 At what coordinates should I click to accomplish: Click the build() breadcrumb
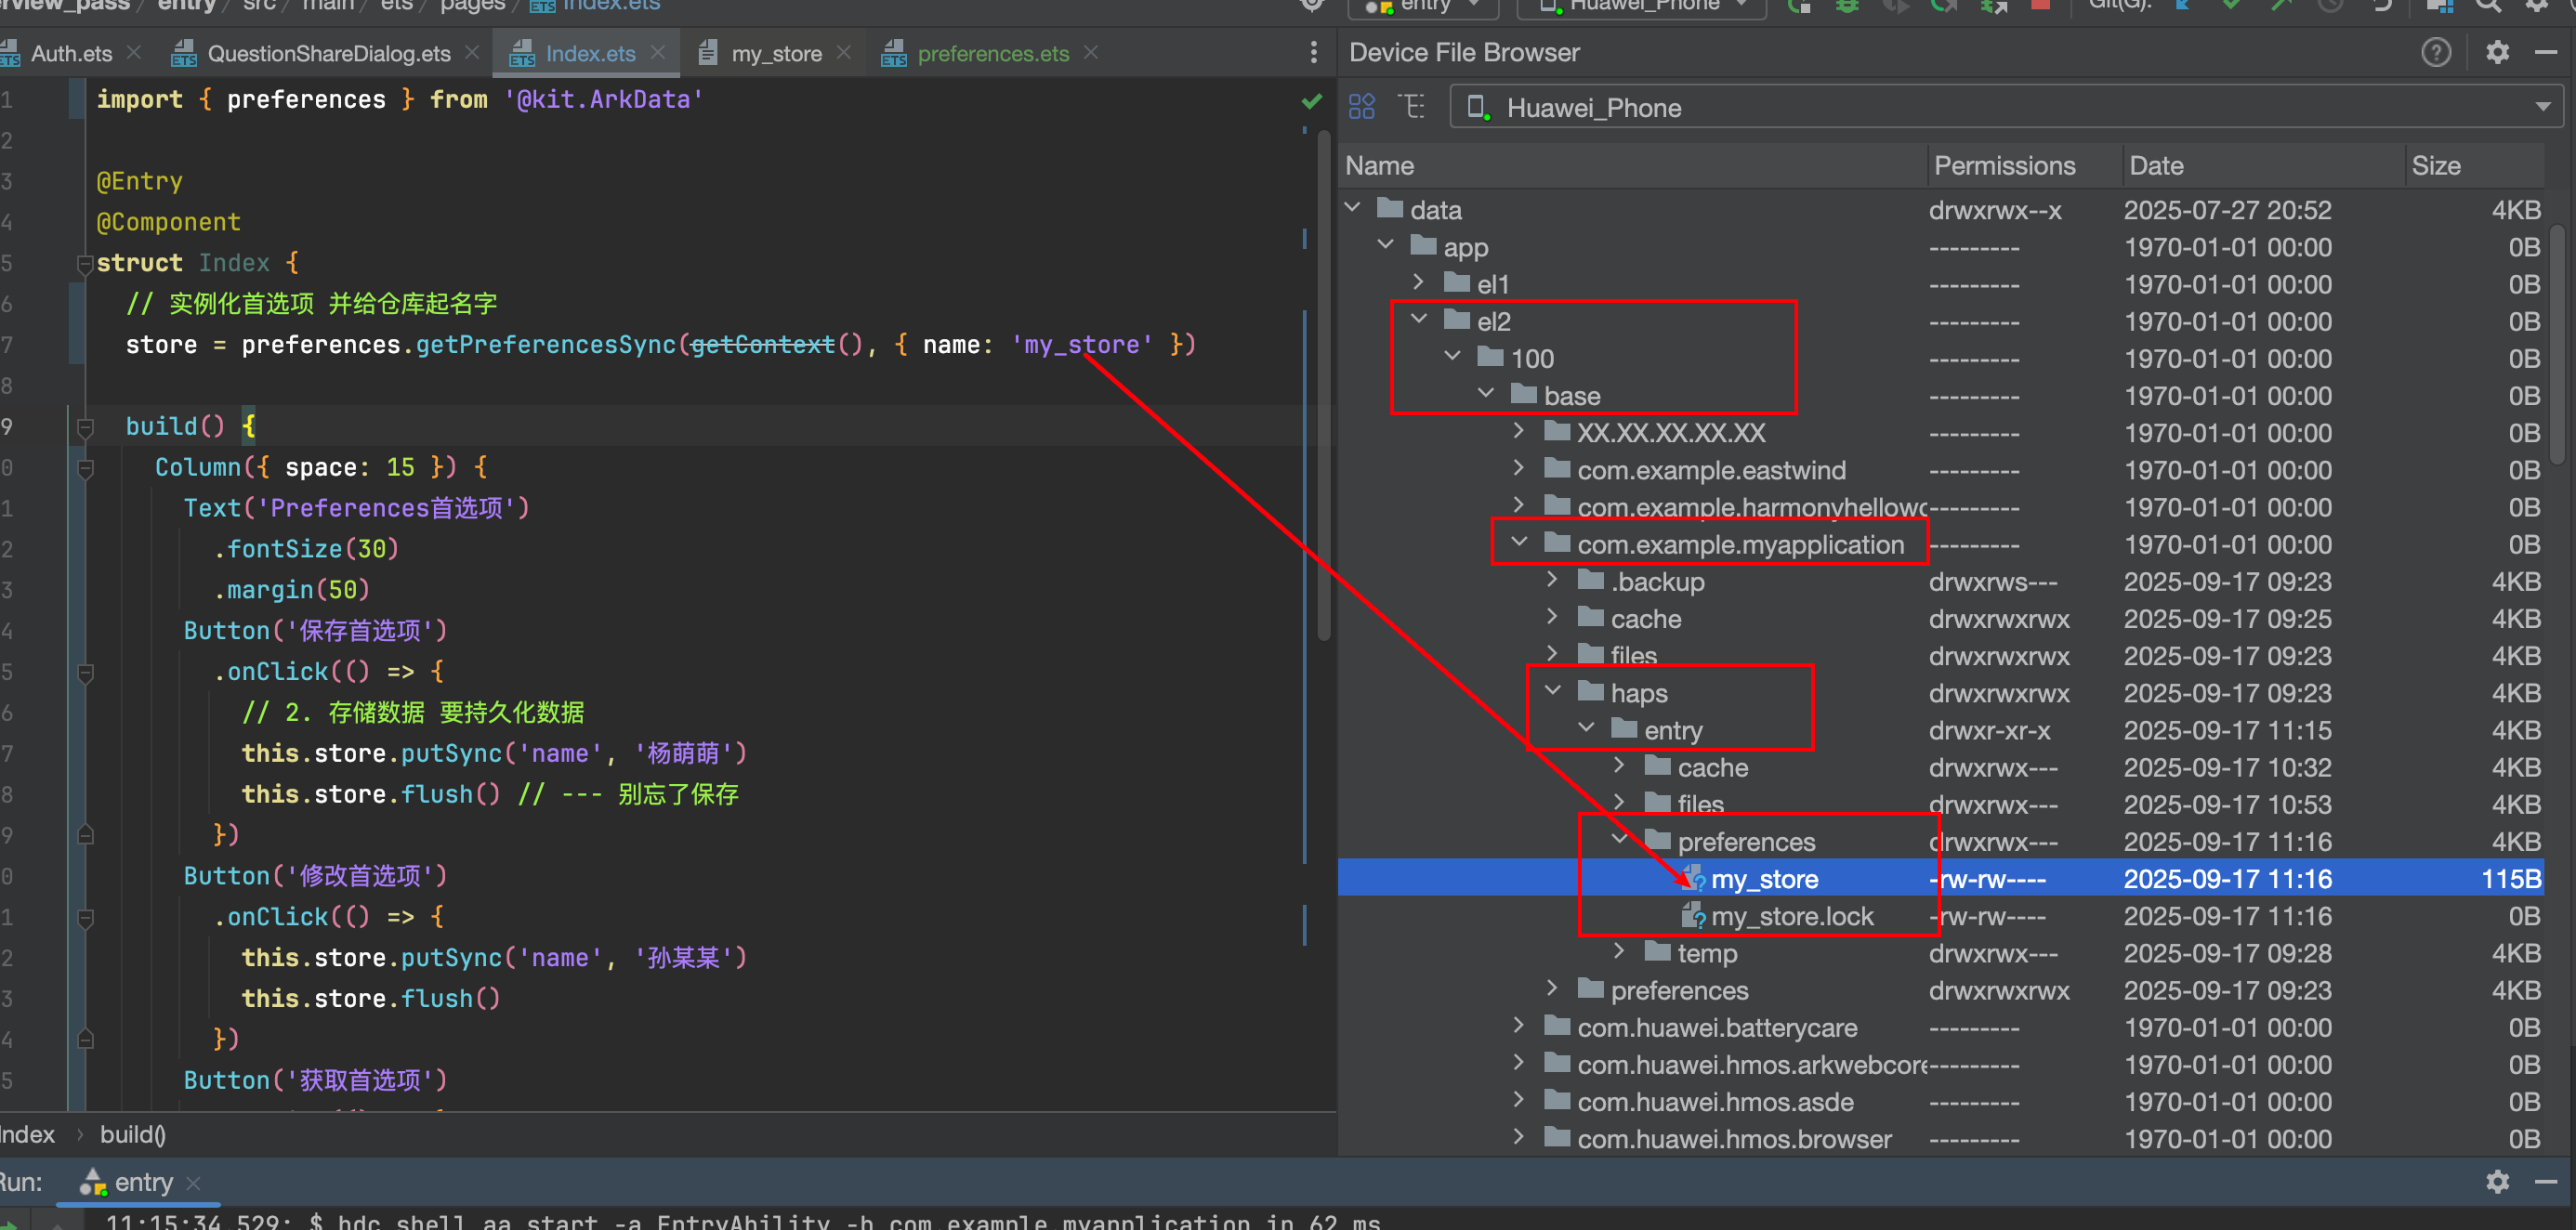pos(133,1134)
